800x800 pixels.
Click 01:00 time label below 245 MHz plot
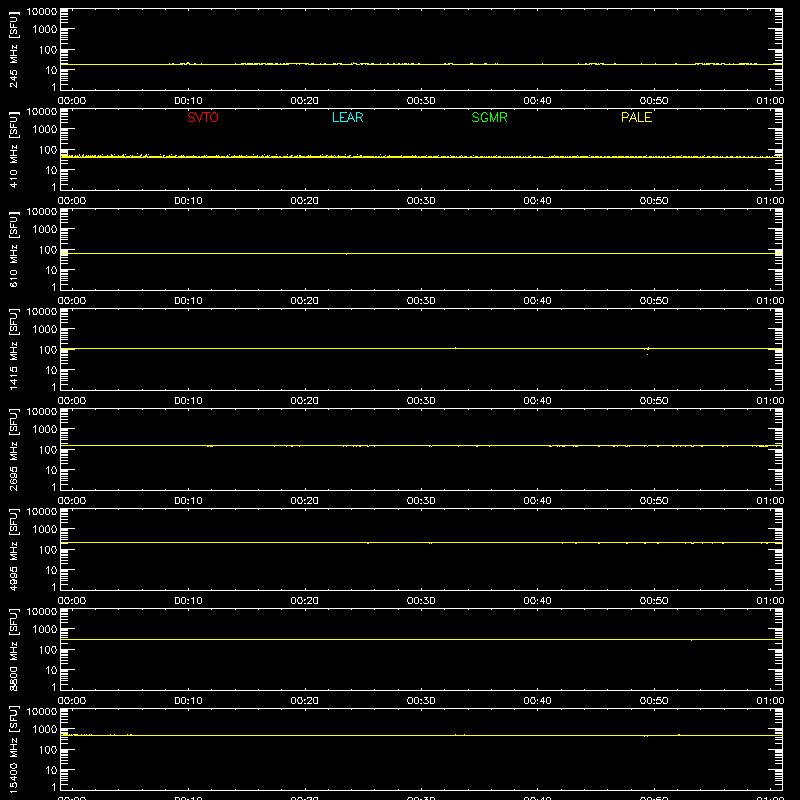(770, 101)
